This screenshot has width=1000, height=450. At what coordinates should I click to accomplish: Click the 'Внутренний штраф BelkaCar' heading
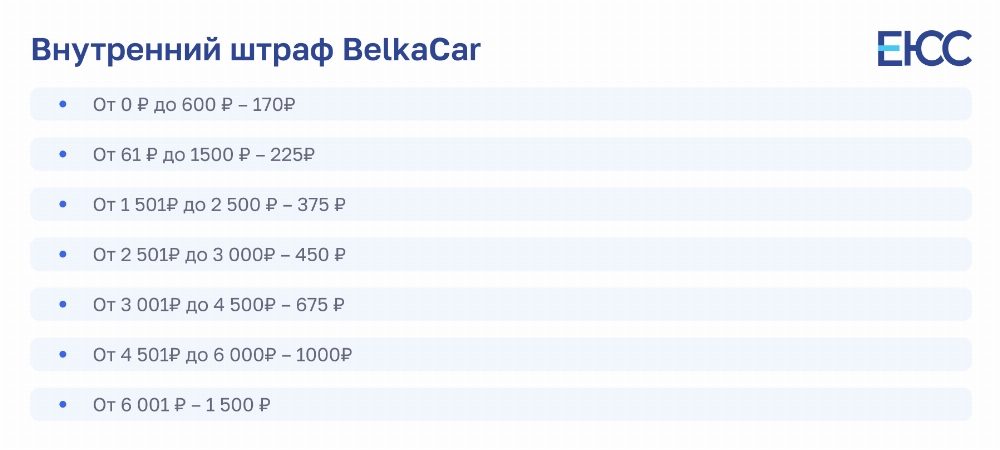coord(256,50)
